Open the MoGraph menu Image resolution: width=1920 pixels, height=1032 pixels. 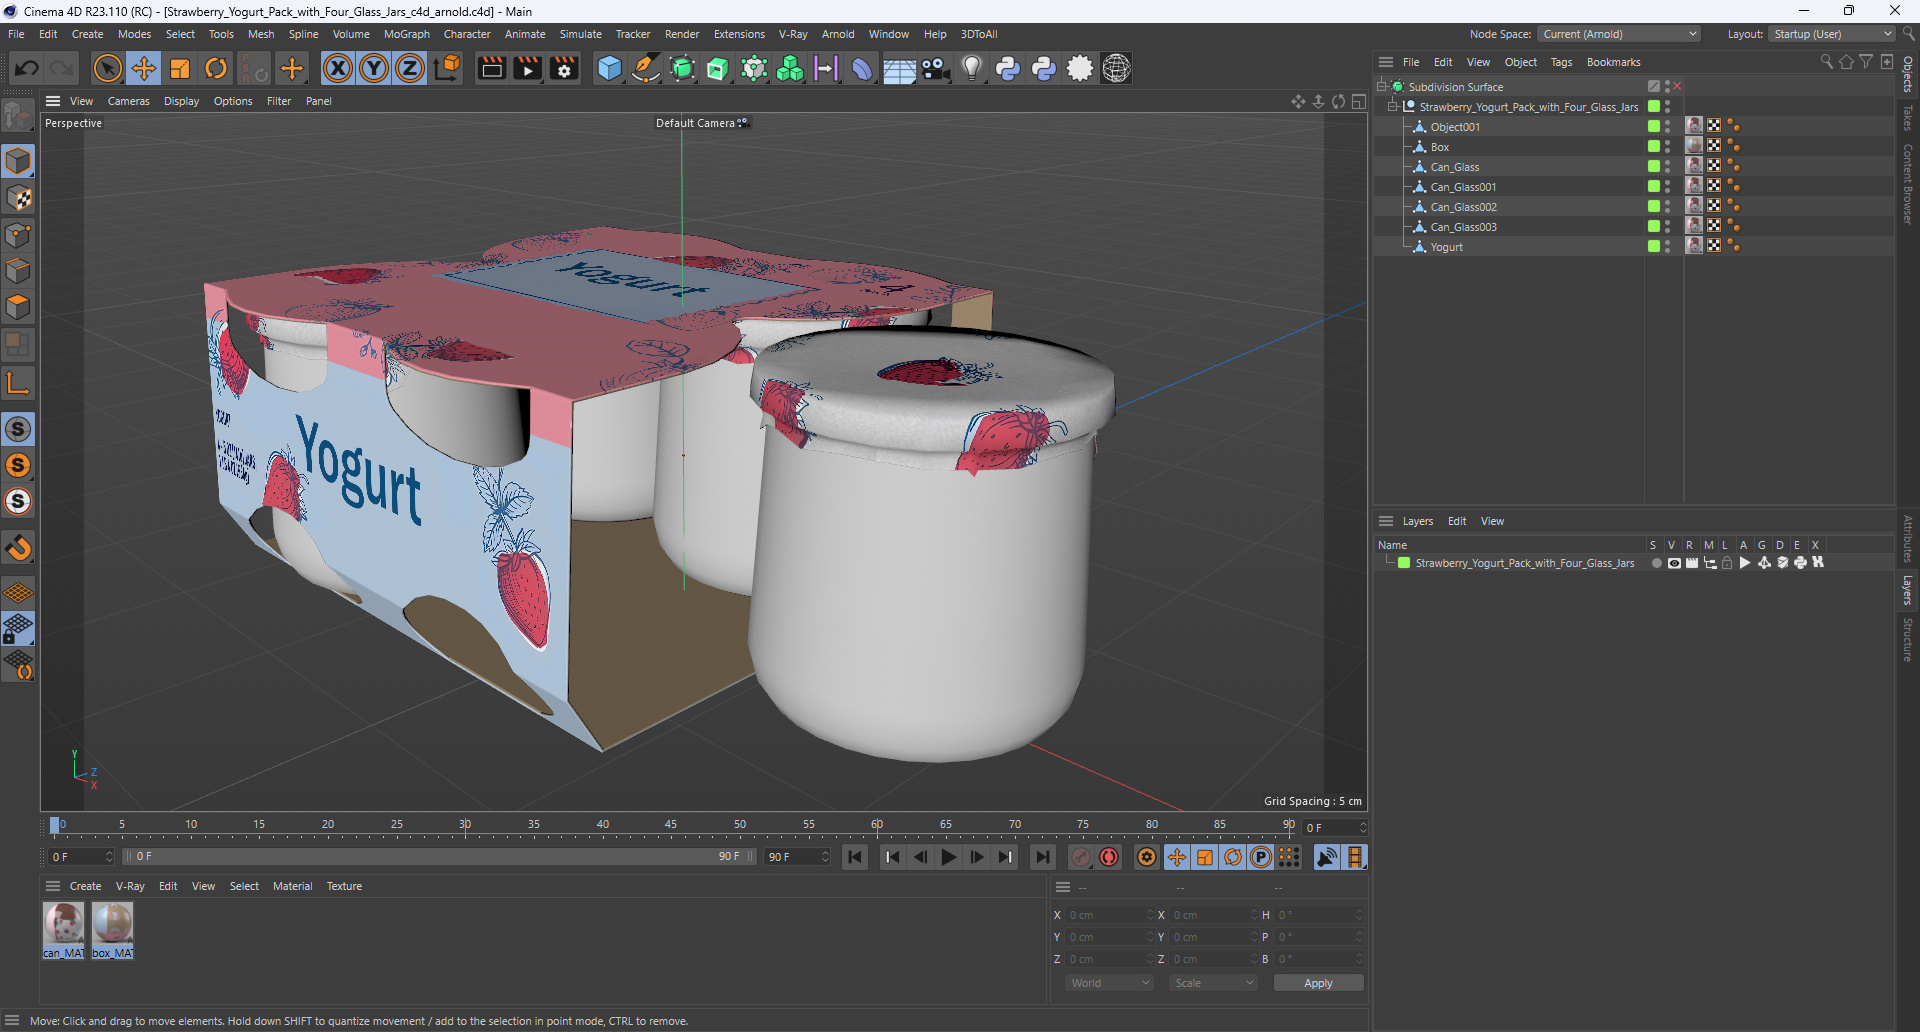click(x=406, y=34)
